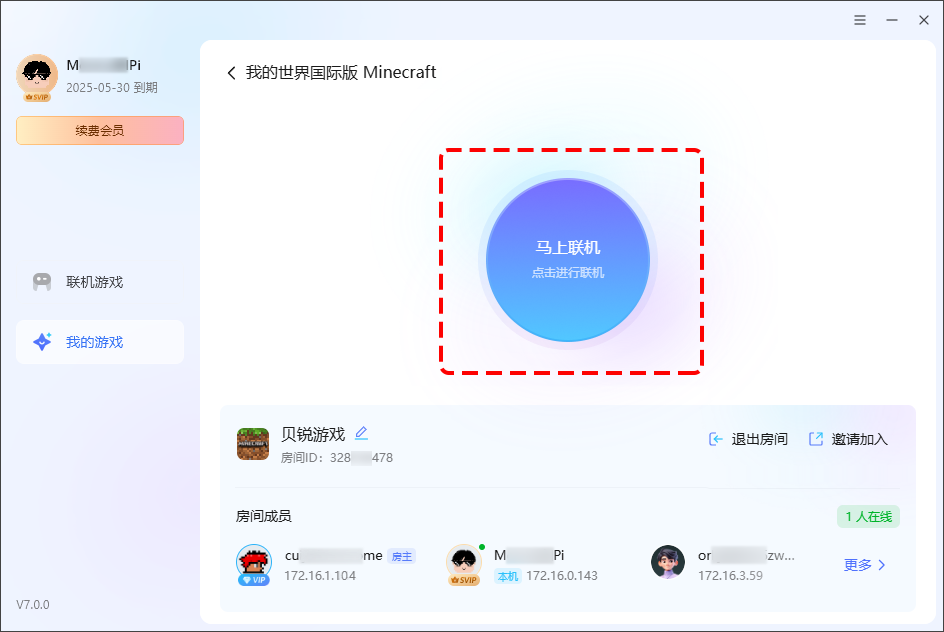
Task: Click the 房间成员 heading
Action: click(264, 516)
